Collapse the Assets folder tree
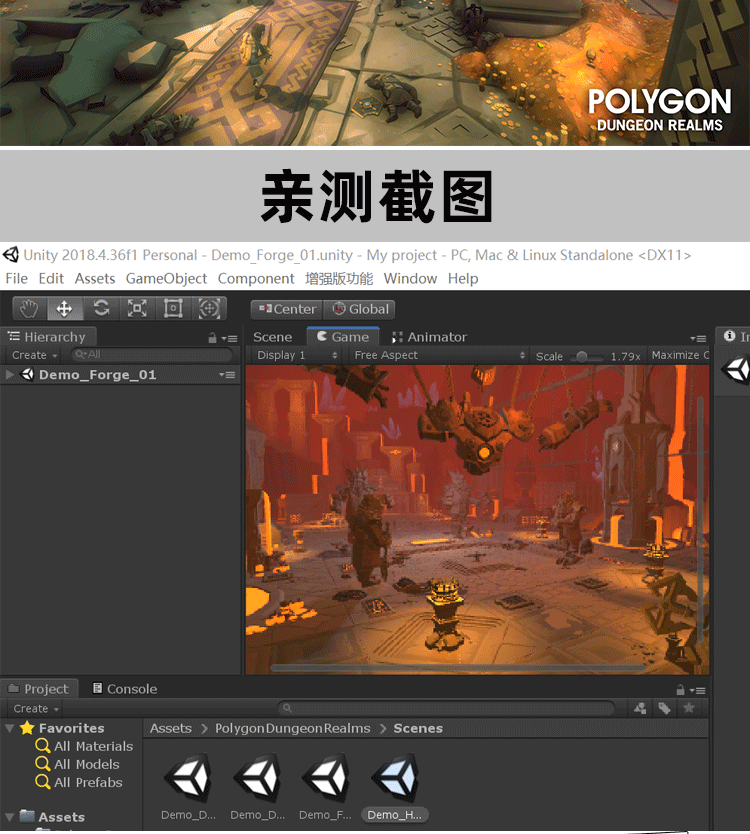The height and width of the screenshot is (834, 750). pyautogui.click(x=9, y=816)
